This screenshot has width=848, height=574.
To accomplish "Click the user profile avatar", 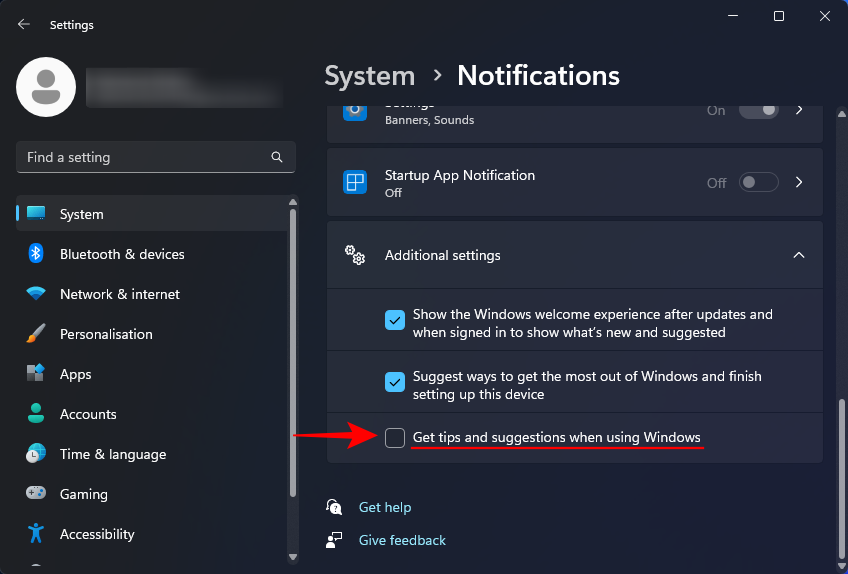I will pyautogui.click(x=46, y=87).
